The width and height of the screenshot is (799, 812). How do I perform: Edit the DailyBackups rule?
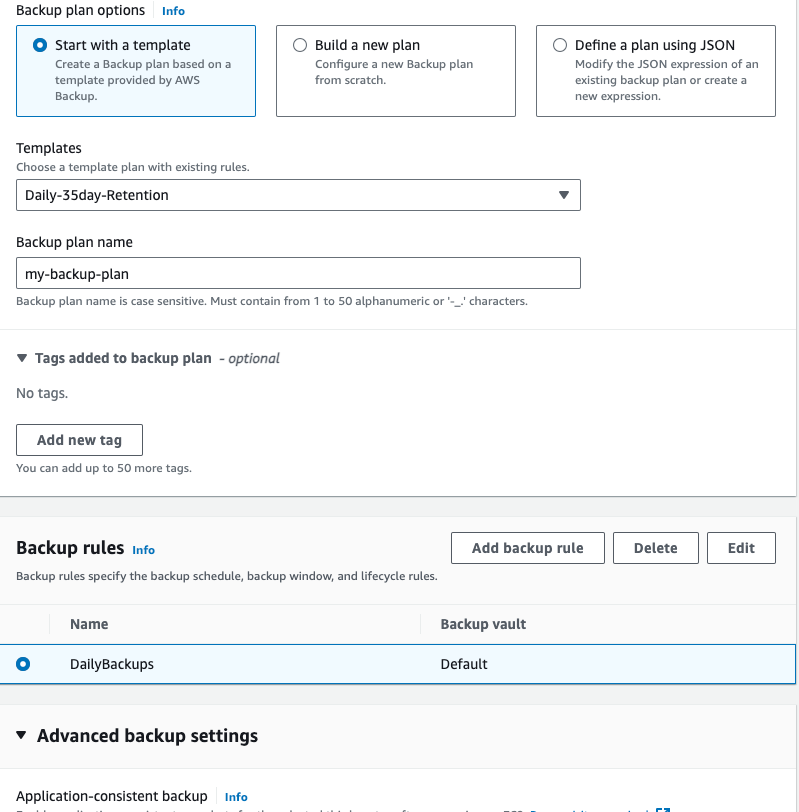pos(741,547)
